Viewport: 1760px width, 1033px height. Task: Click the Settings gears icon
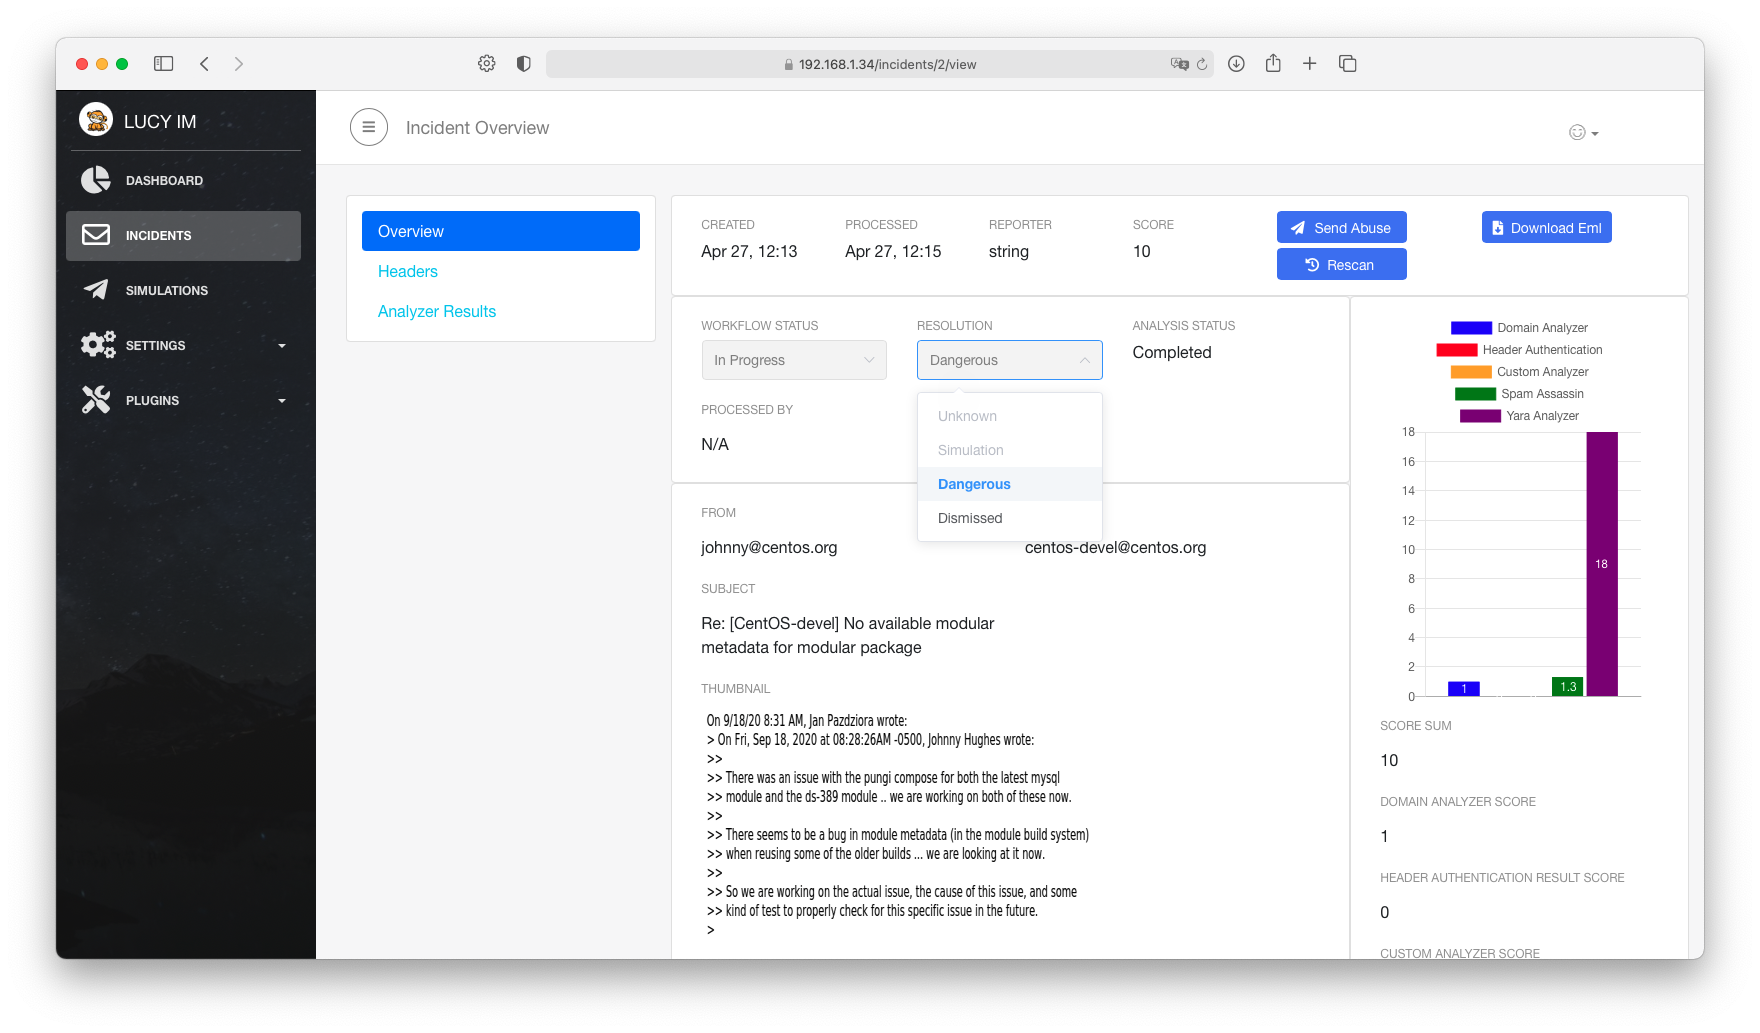click(97, 345)
